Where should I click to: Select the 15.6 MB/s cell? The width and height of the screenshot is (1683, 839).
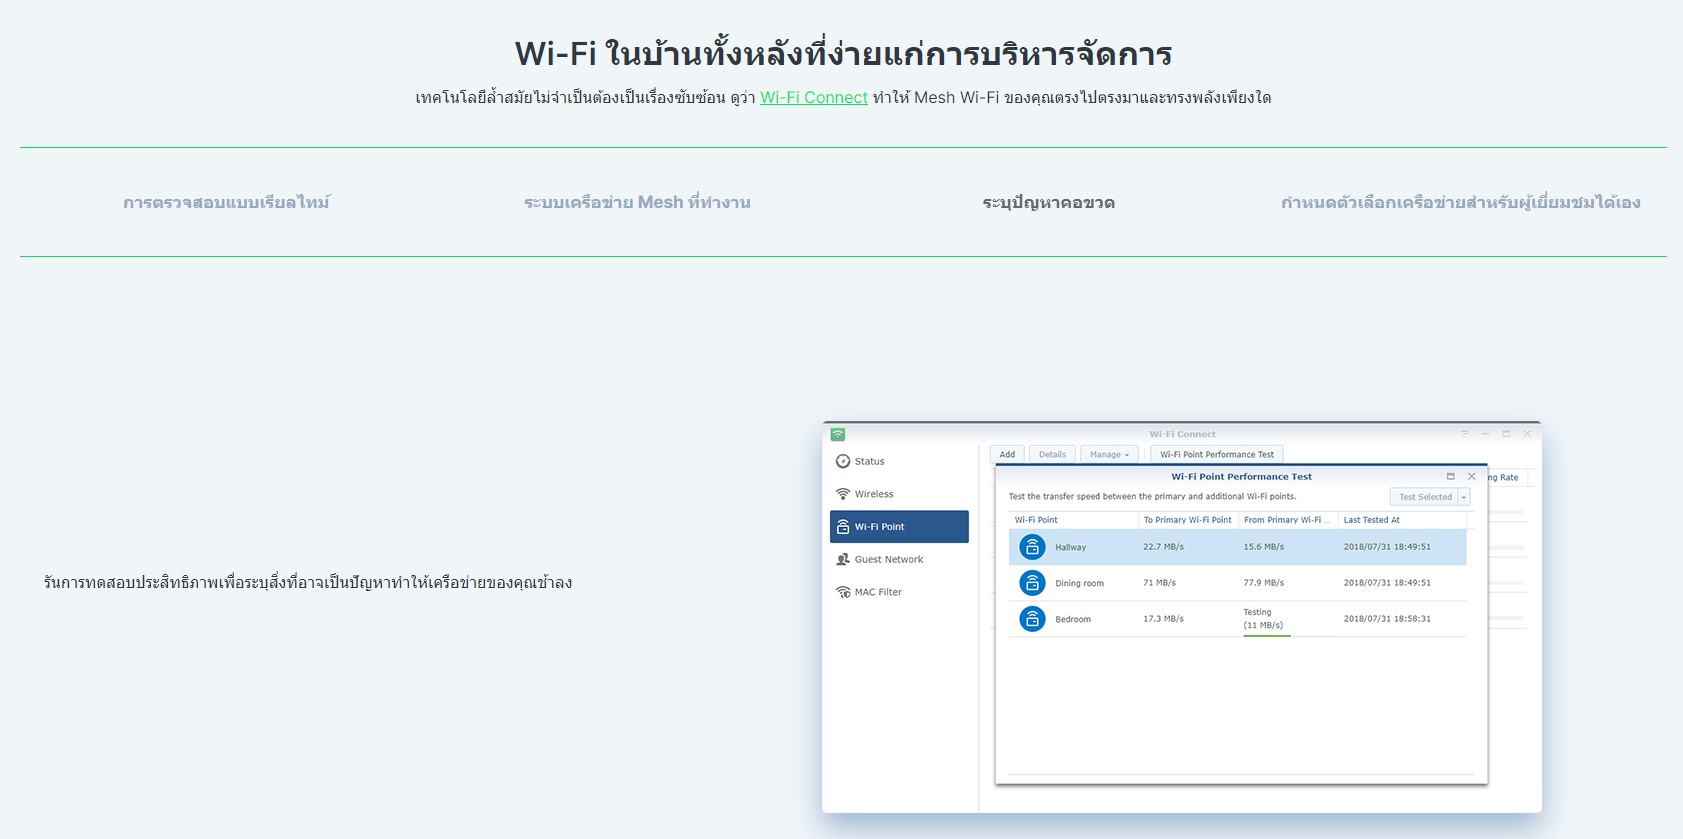point(1264,547)
